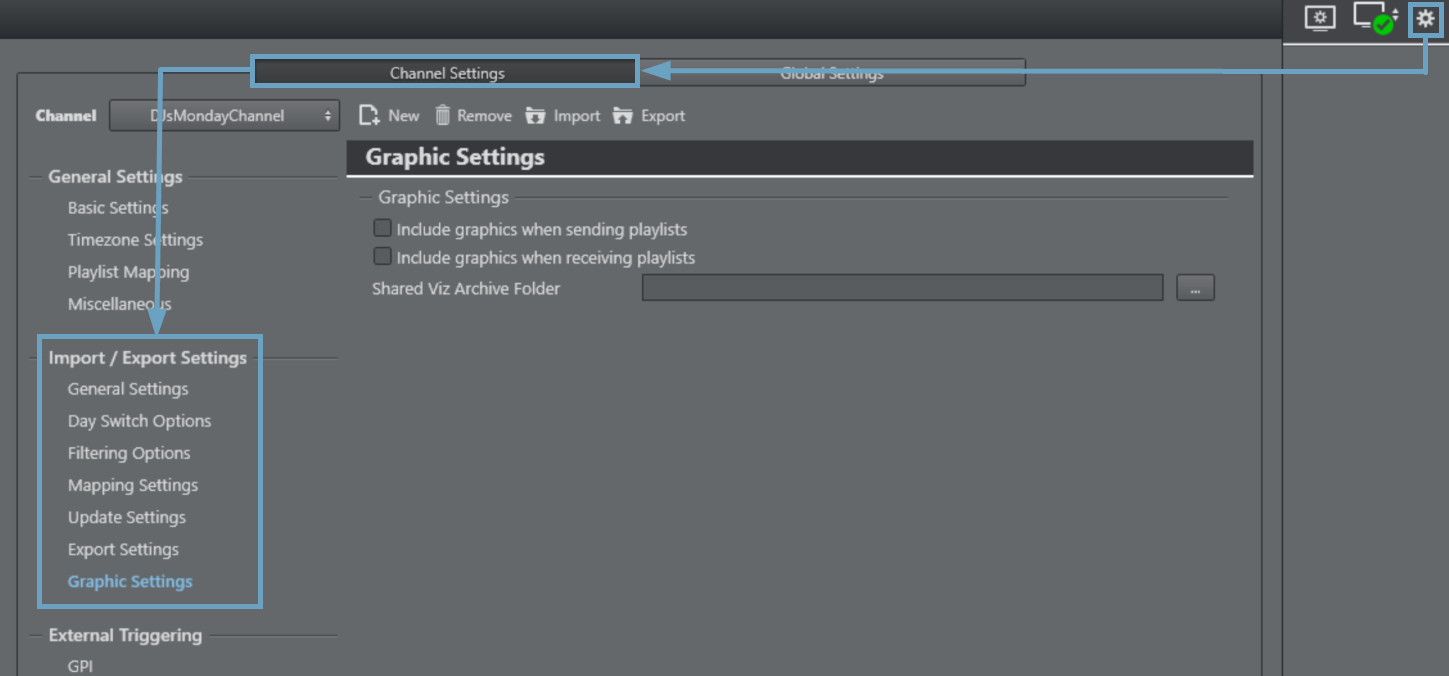Image resolution: width=1449 pixels, height=676 pixels.
Task: Open Playlist Mapping settings
Action: click(x=128, y=272)
